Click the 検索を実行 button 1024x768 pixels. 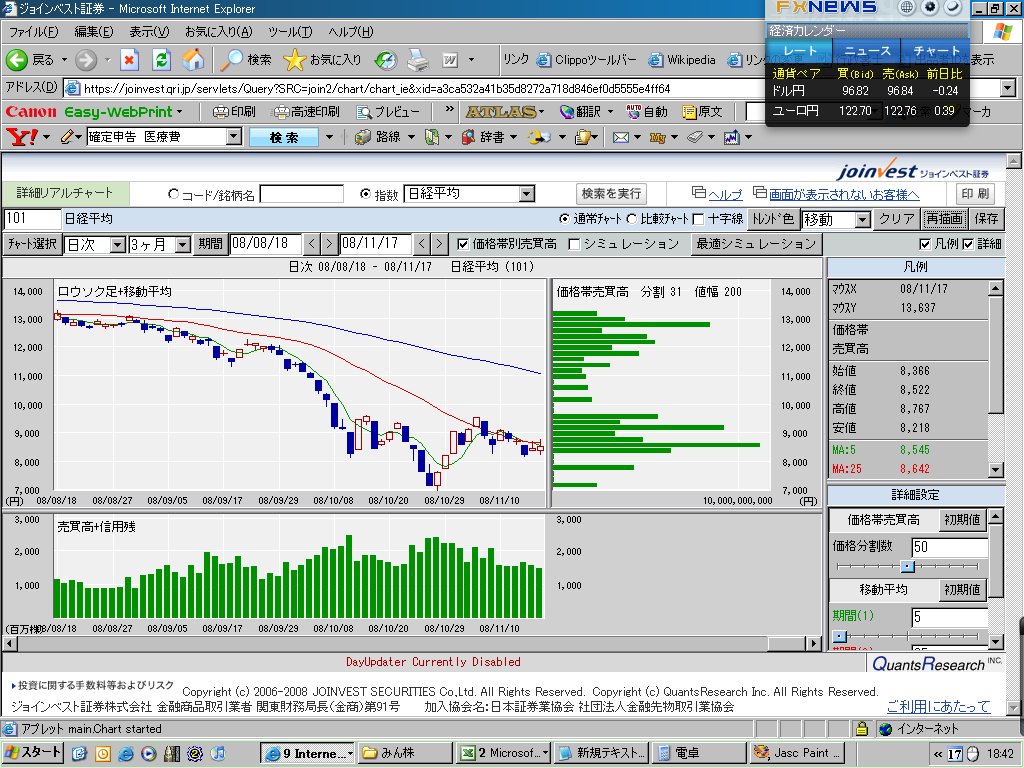coord(611,194)
